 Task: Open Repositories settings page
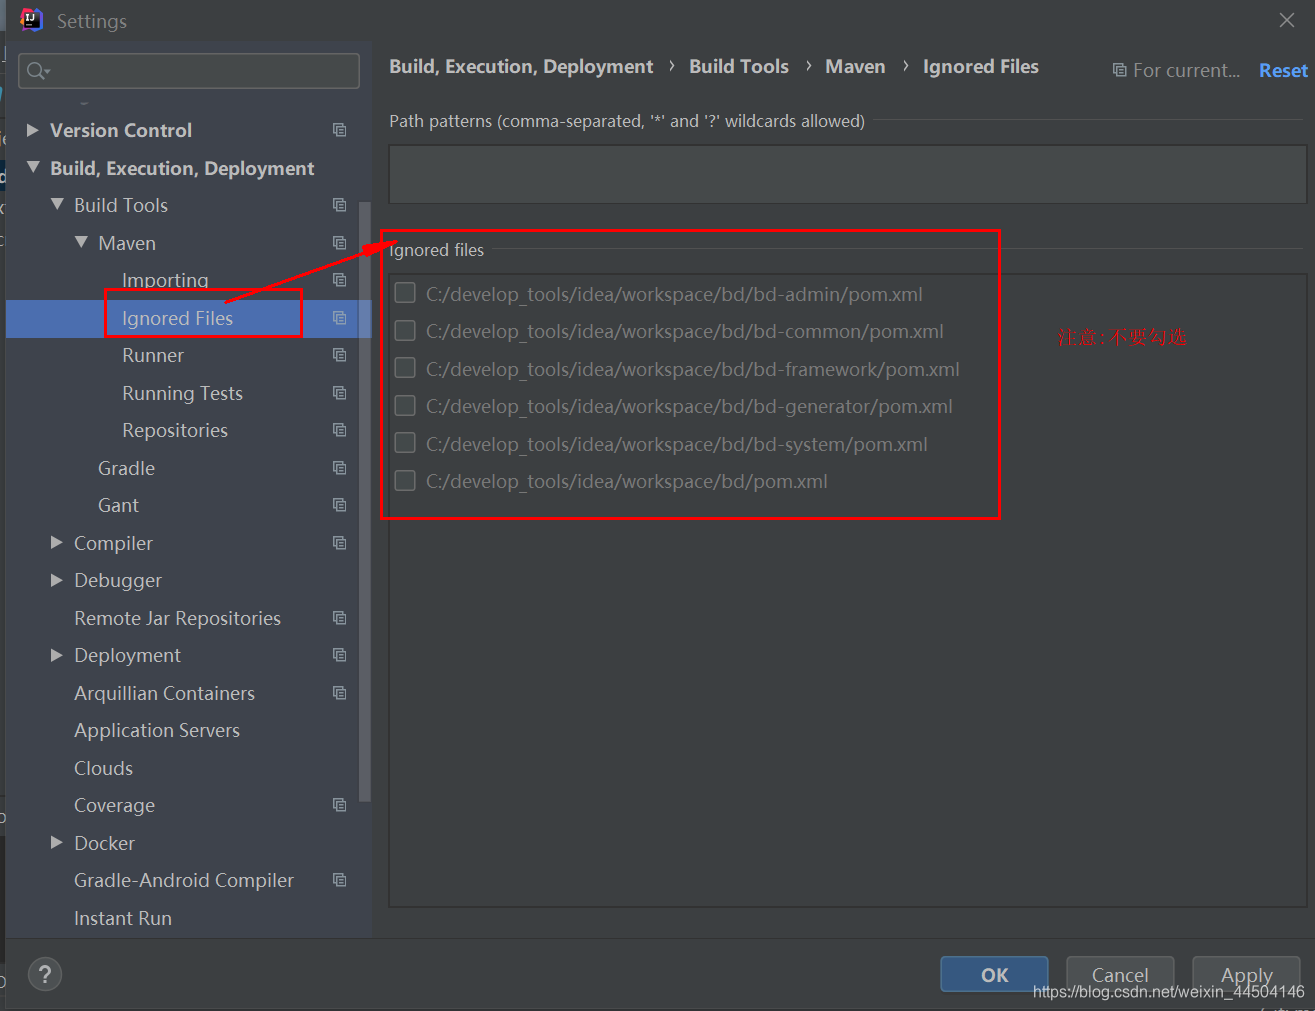(175, 430)
